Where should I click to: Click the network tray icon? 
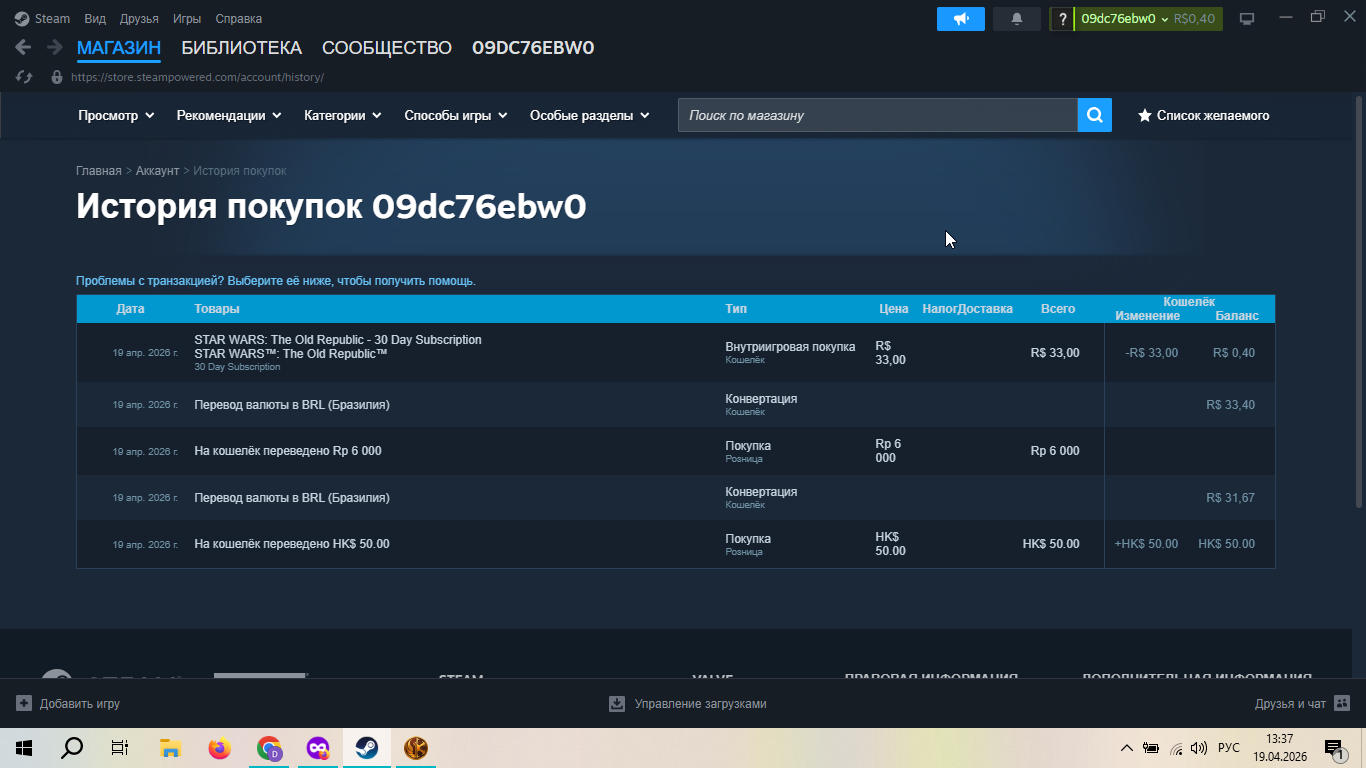(1176, 748)
